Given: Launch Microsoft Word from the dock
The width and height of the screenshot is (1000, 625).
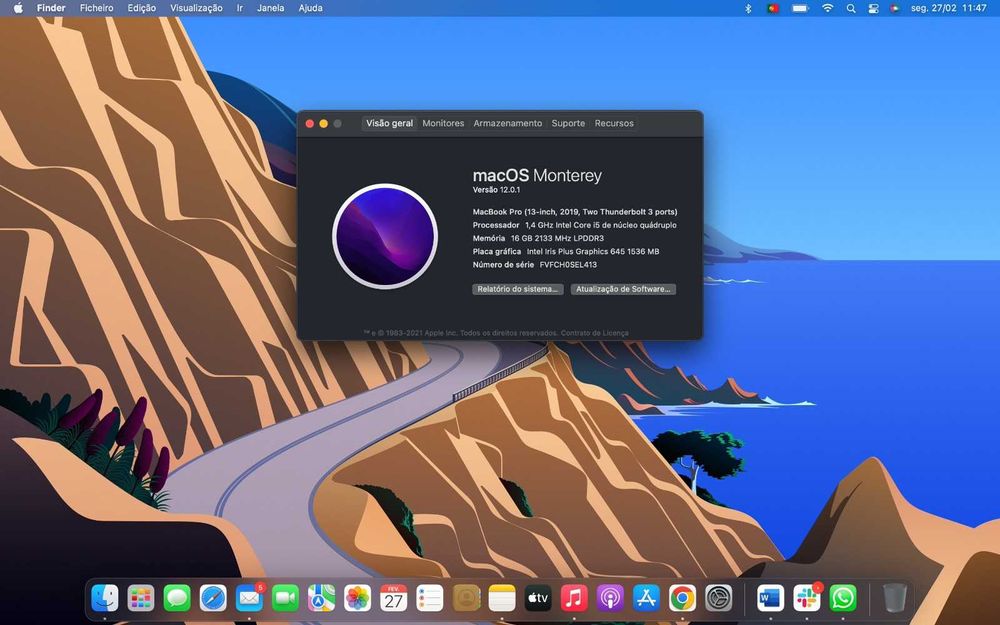Looking at the screenshot, I should pyautogui.click(x=770, y=598).
